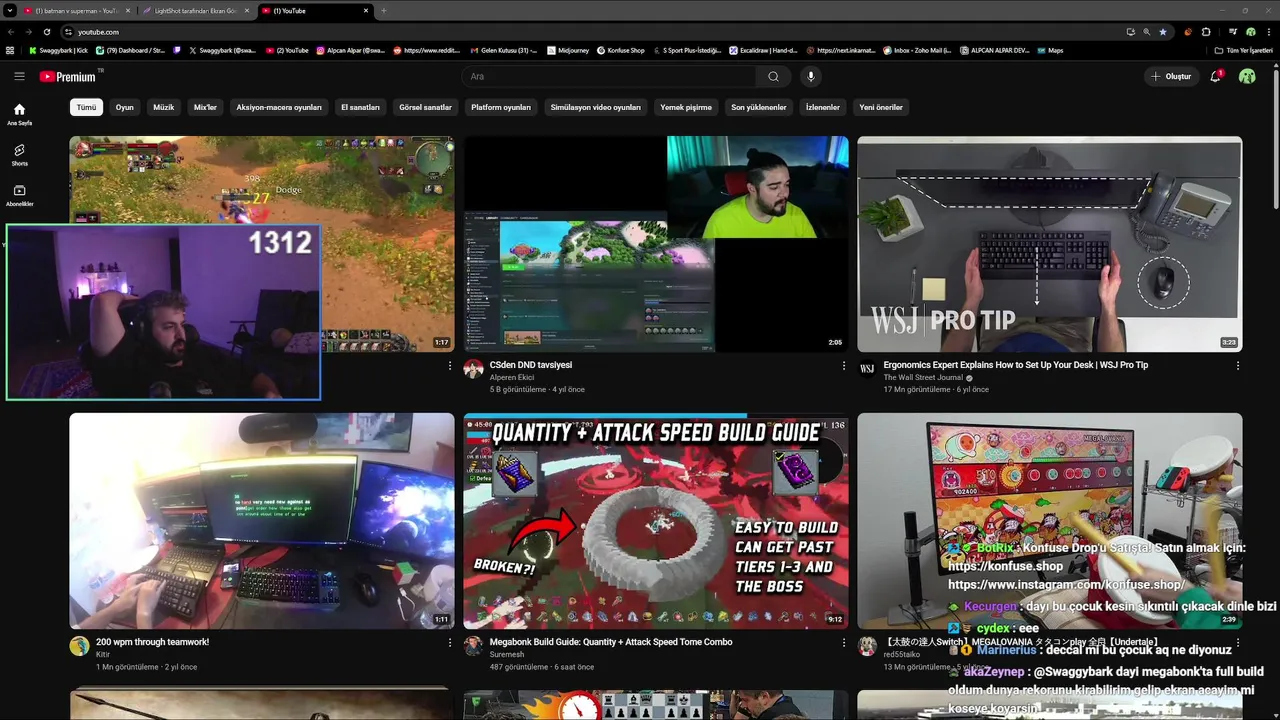Image resolution: width=1280 pixels, height=720 pixels.
Task: Open Swaggybark | Kick bookmark
Action: point(58,50)
